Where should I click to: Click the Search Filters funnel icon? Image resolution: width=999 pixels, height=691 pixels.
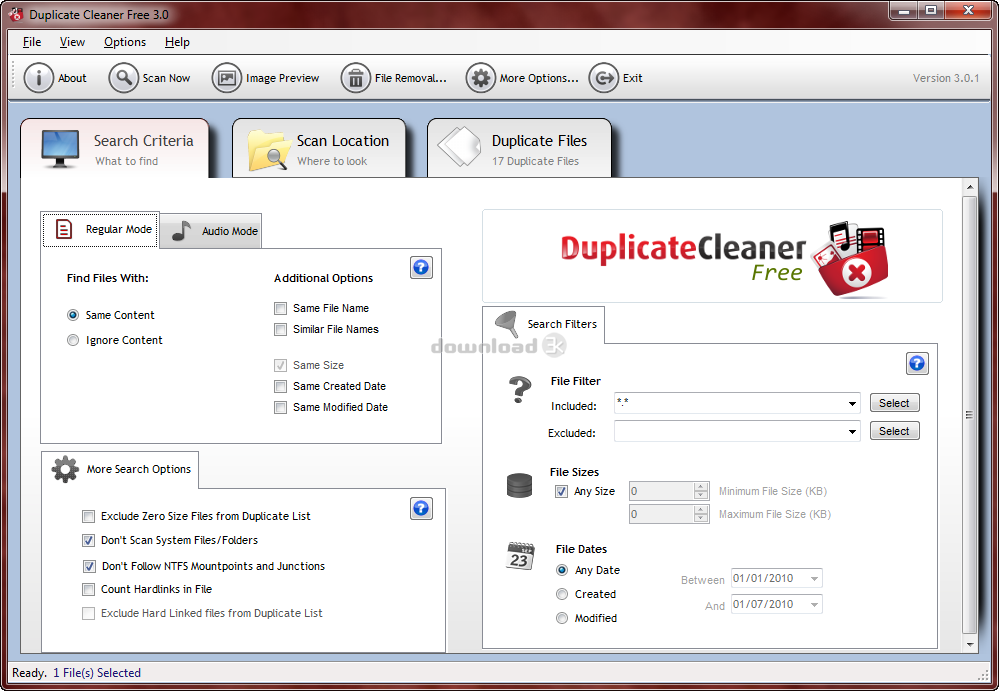click(507, 324)
